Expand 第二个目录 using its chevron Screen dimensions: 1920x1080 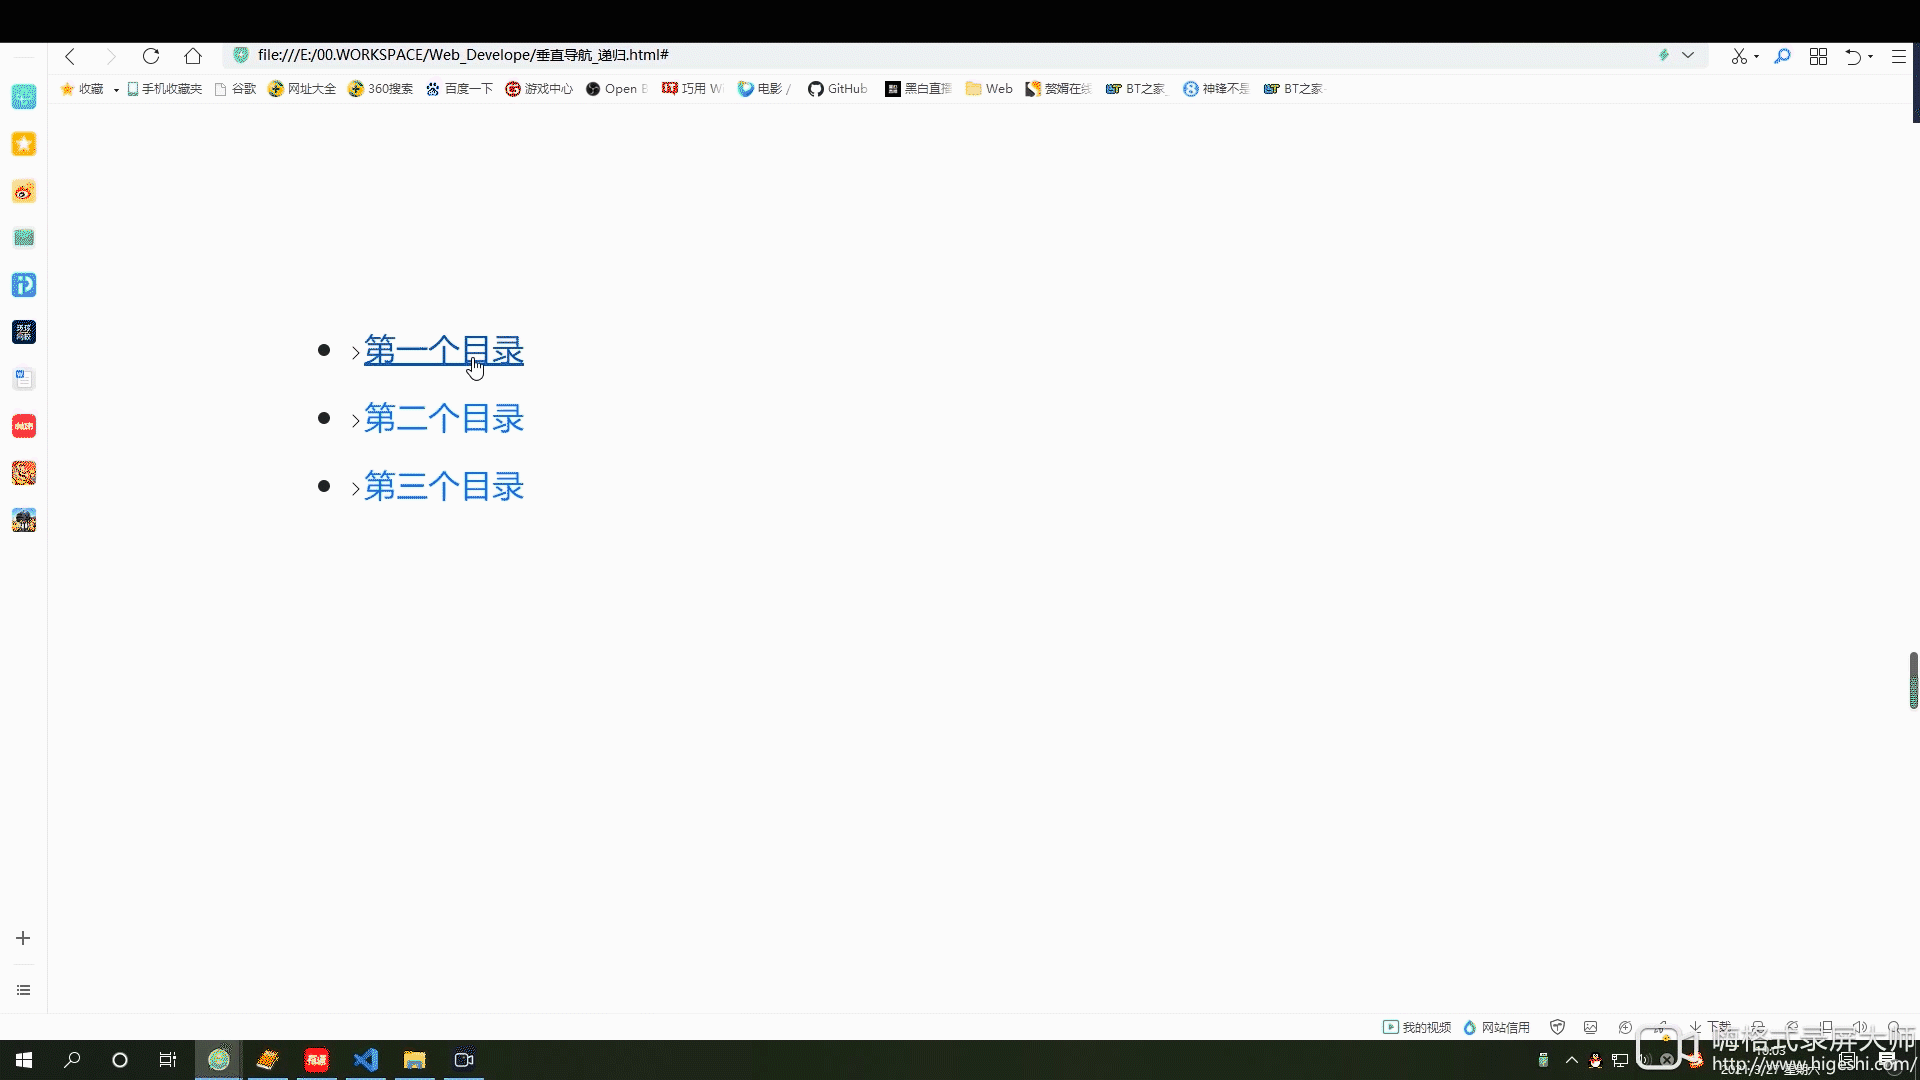[x=355, y=420]
